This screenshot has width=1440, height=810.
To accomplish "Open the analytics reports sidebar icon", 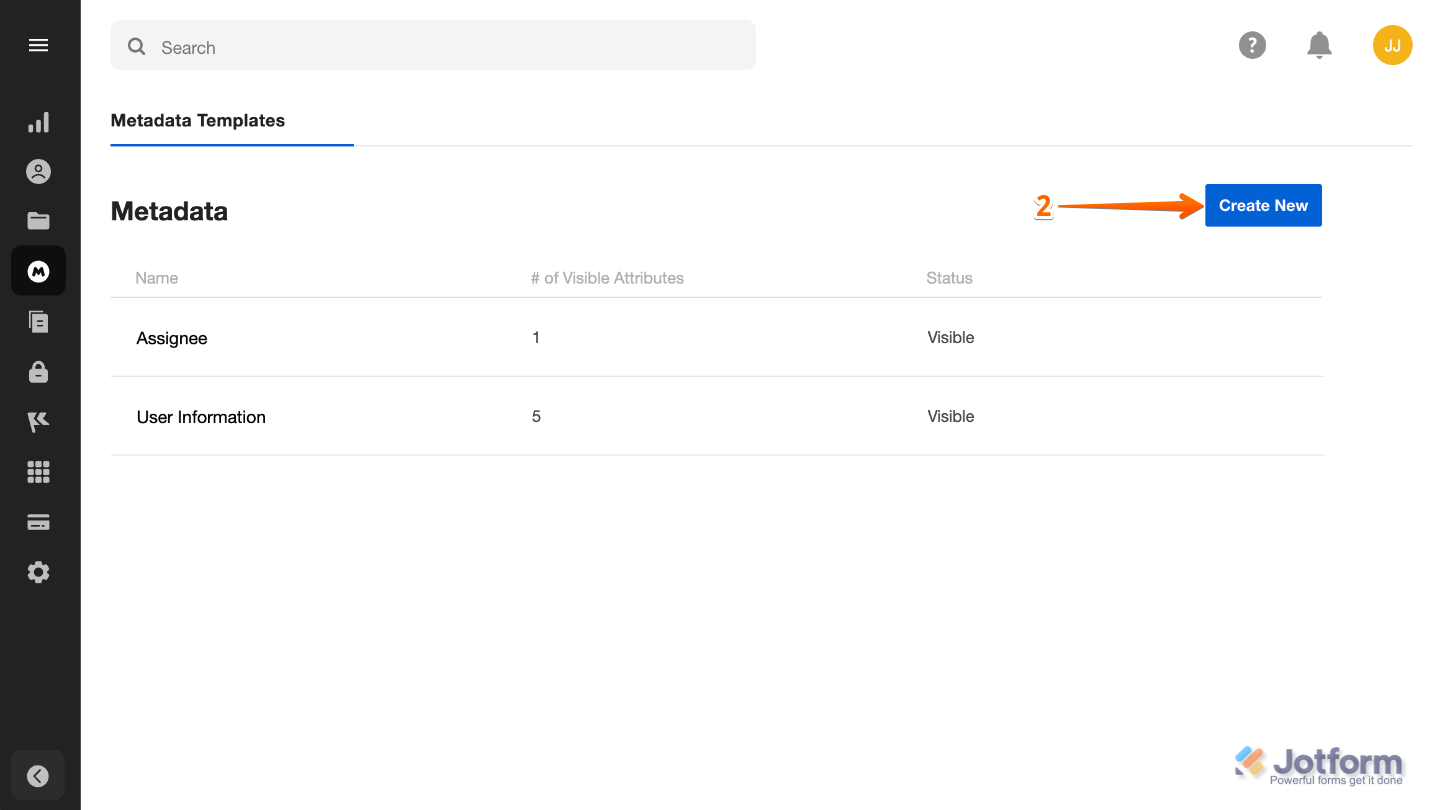I will [38, 121].
